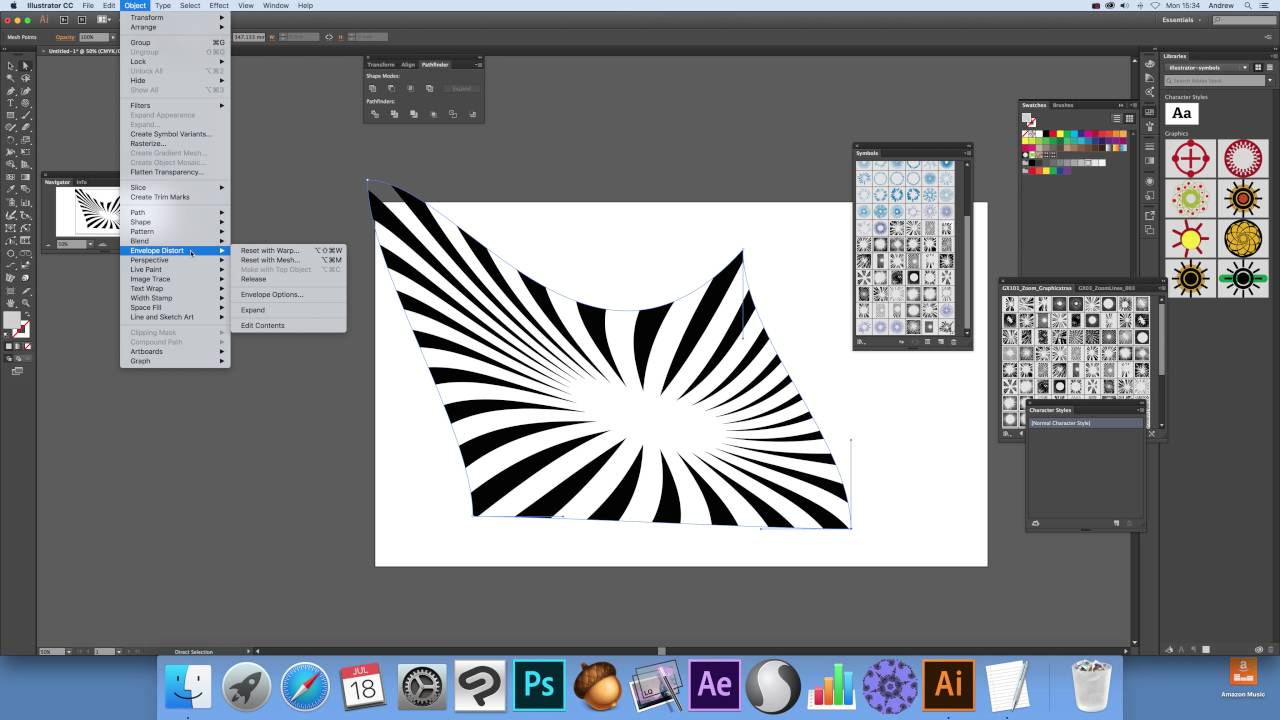Click the Symbol Libraries menu icon
The width and height of the screenshot is (1280, 720).
tap(860, 342)
